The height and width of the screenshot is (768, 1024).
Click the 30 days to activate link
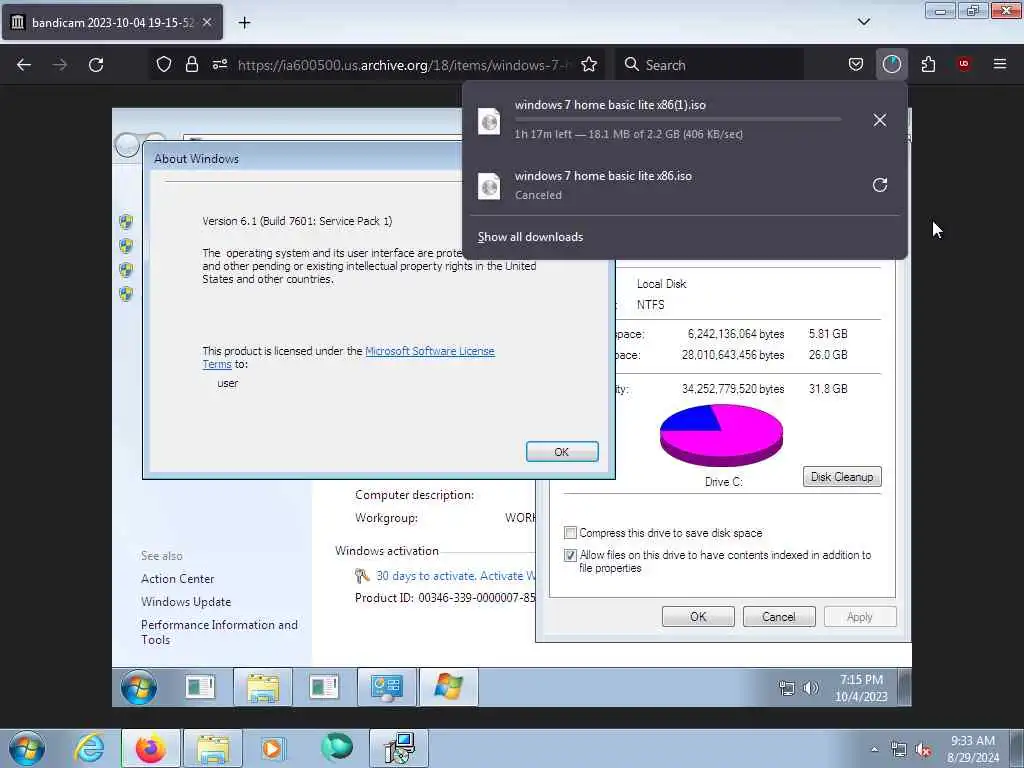456,575
